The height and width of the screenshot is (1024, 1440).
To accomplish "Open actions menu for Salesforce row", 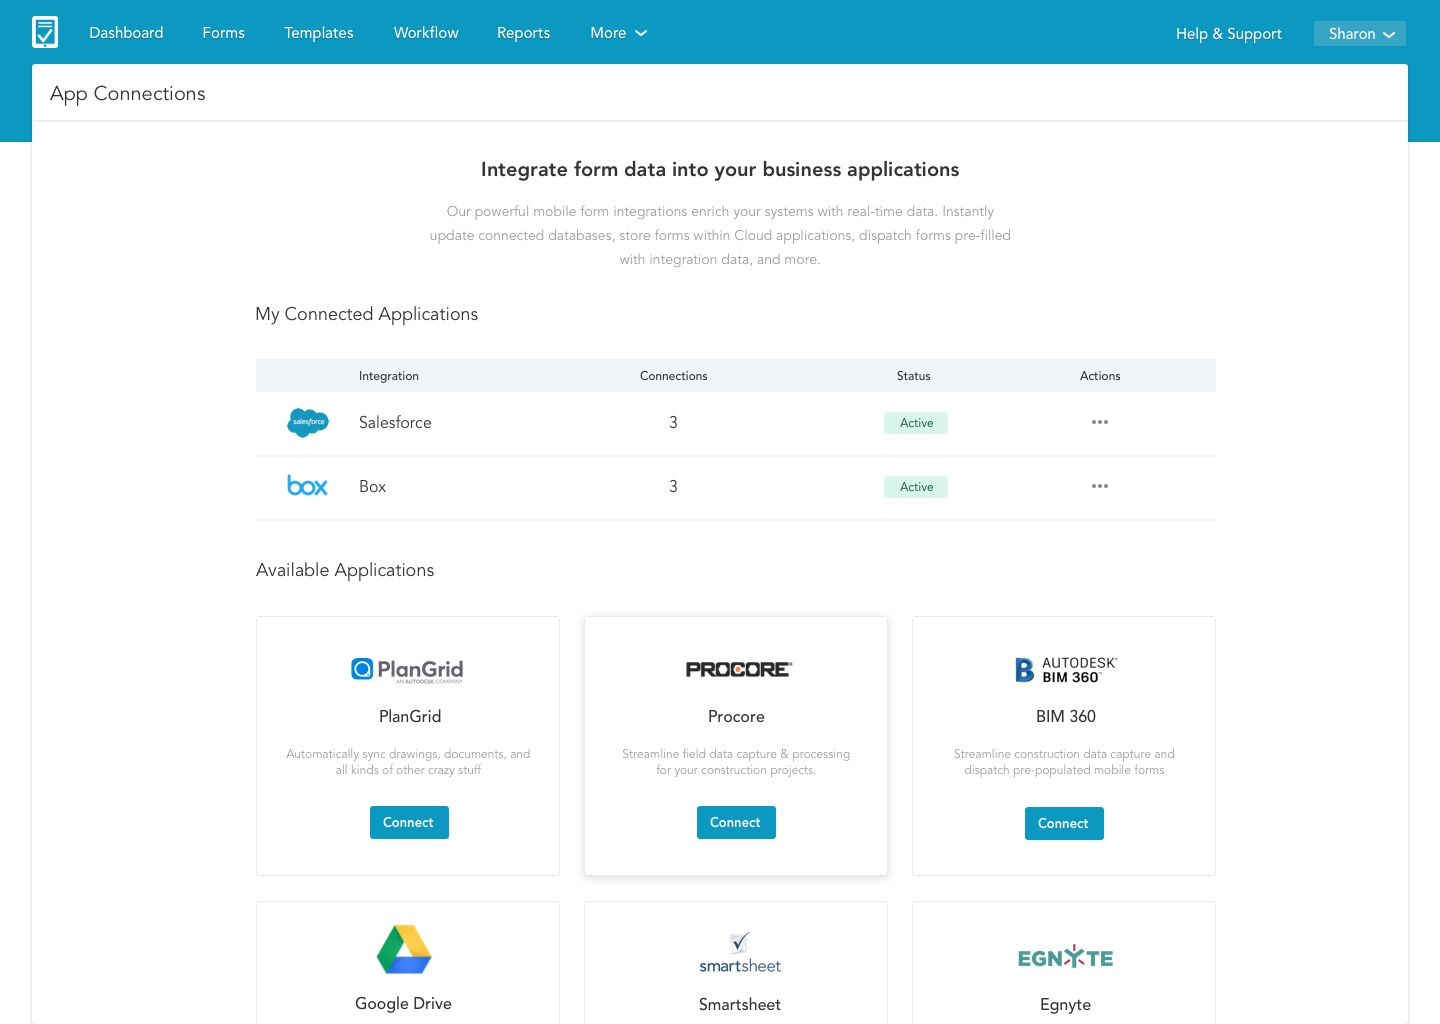I will pos(1099,422).
